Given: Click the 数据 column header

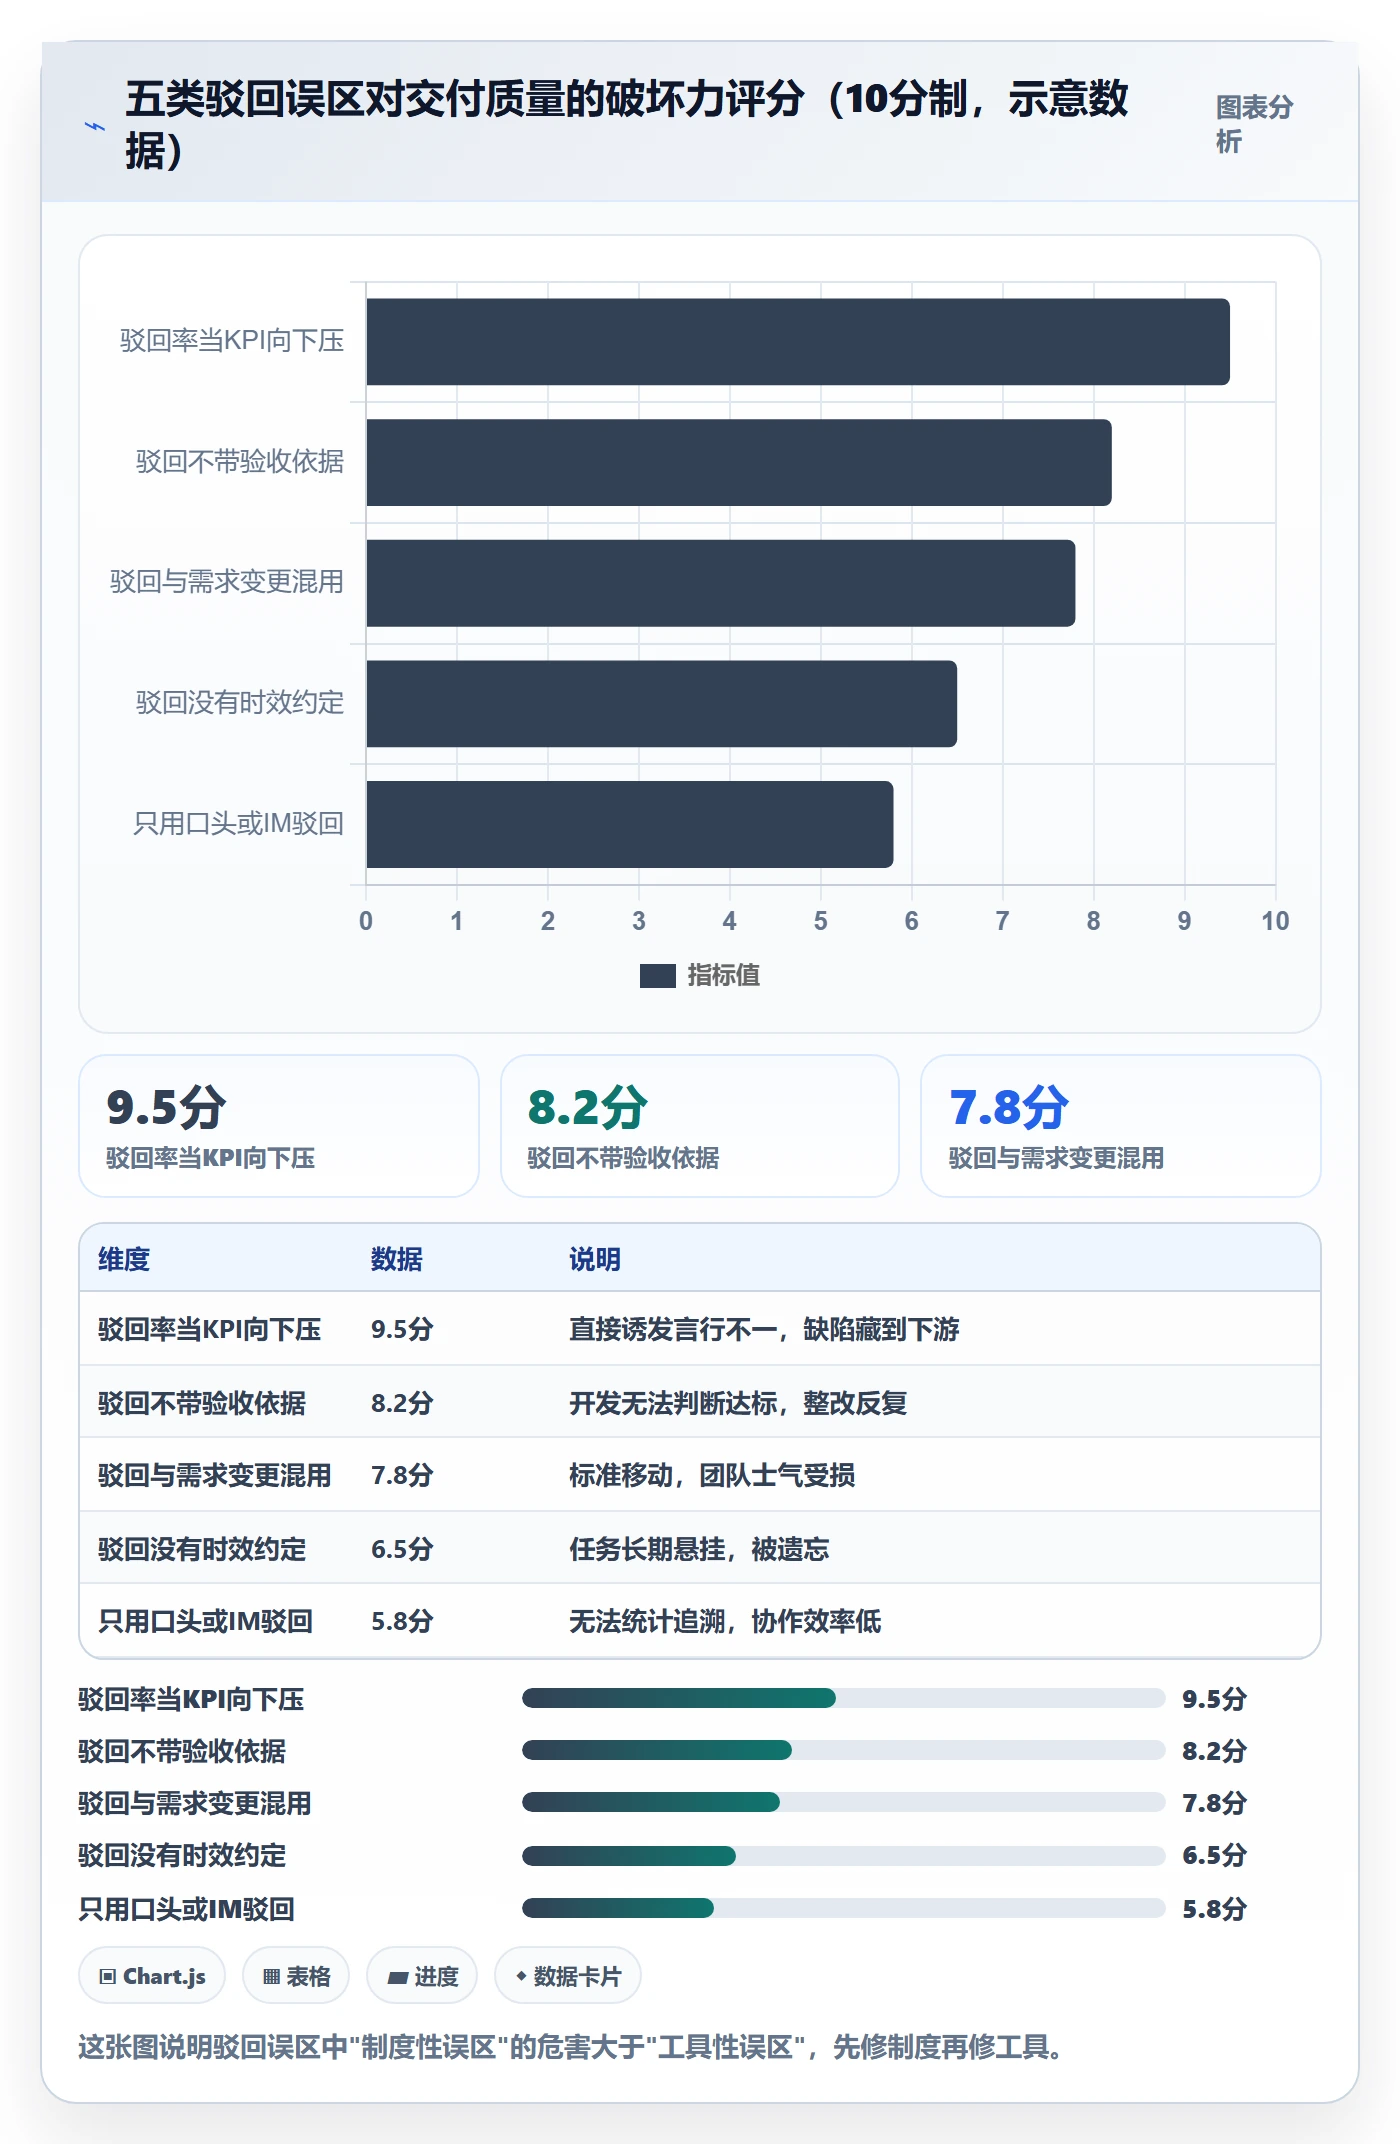Looking at the screenshot, I should tap(397, 1259).
